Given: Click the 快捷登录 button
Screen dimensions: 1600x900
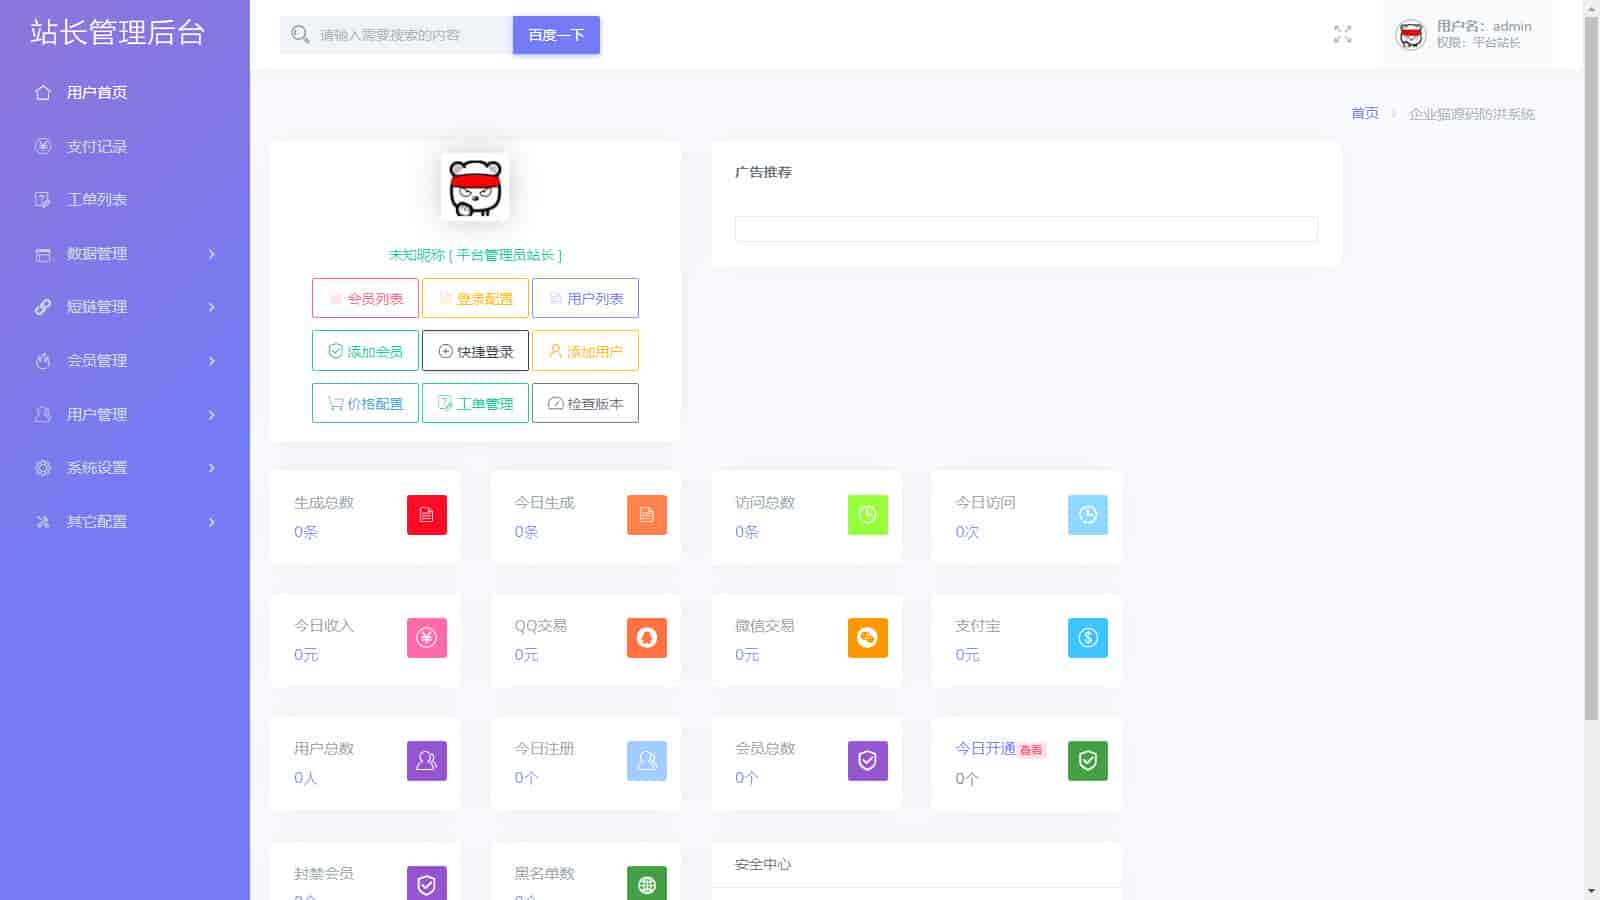Looking at the screenshot, I should pyautogui.click(x=475, y=351).
